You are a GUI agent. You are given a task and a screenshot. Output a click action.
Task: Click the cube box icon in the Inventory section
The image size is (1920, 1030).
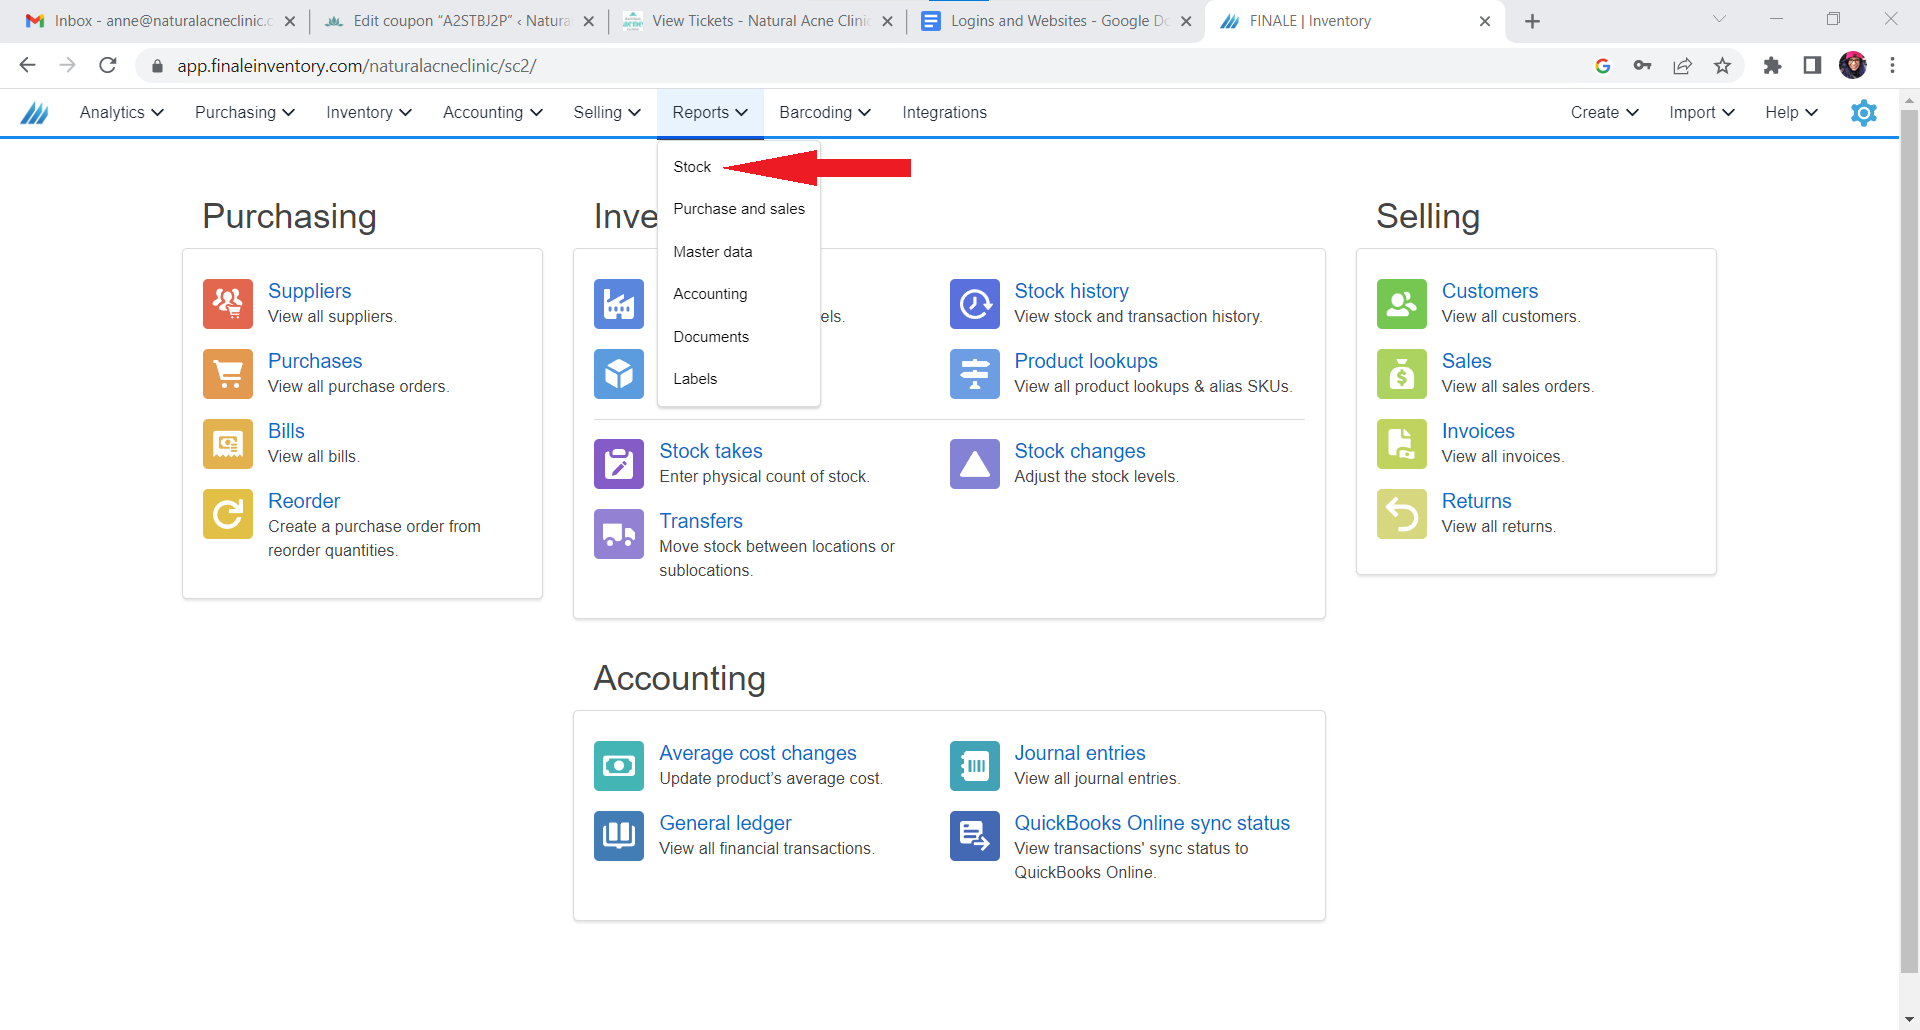pyautogui.click(x=619, y=374)
